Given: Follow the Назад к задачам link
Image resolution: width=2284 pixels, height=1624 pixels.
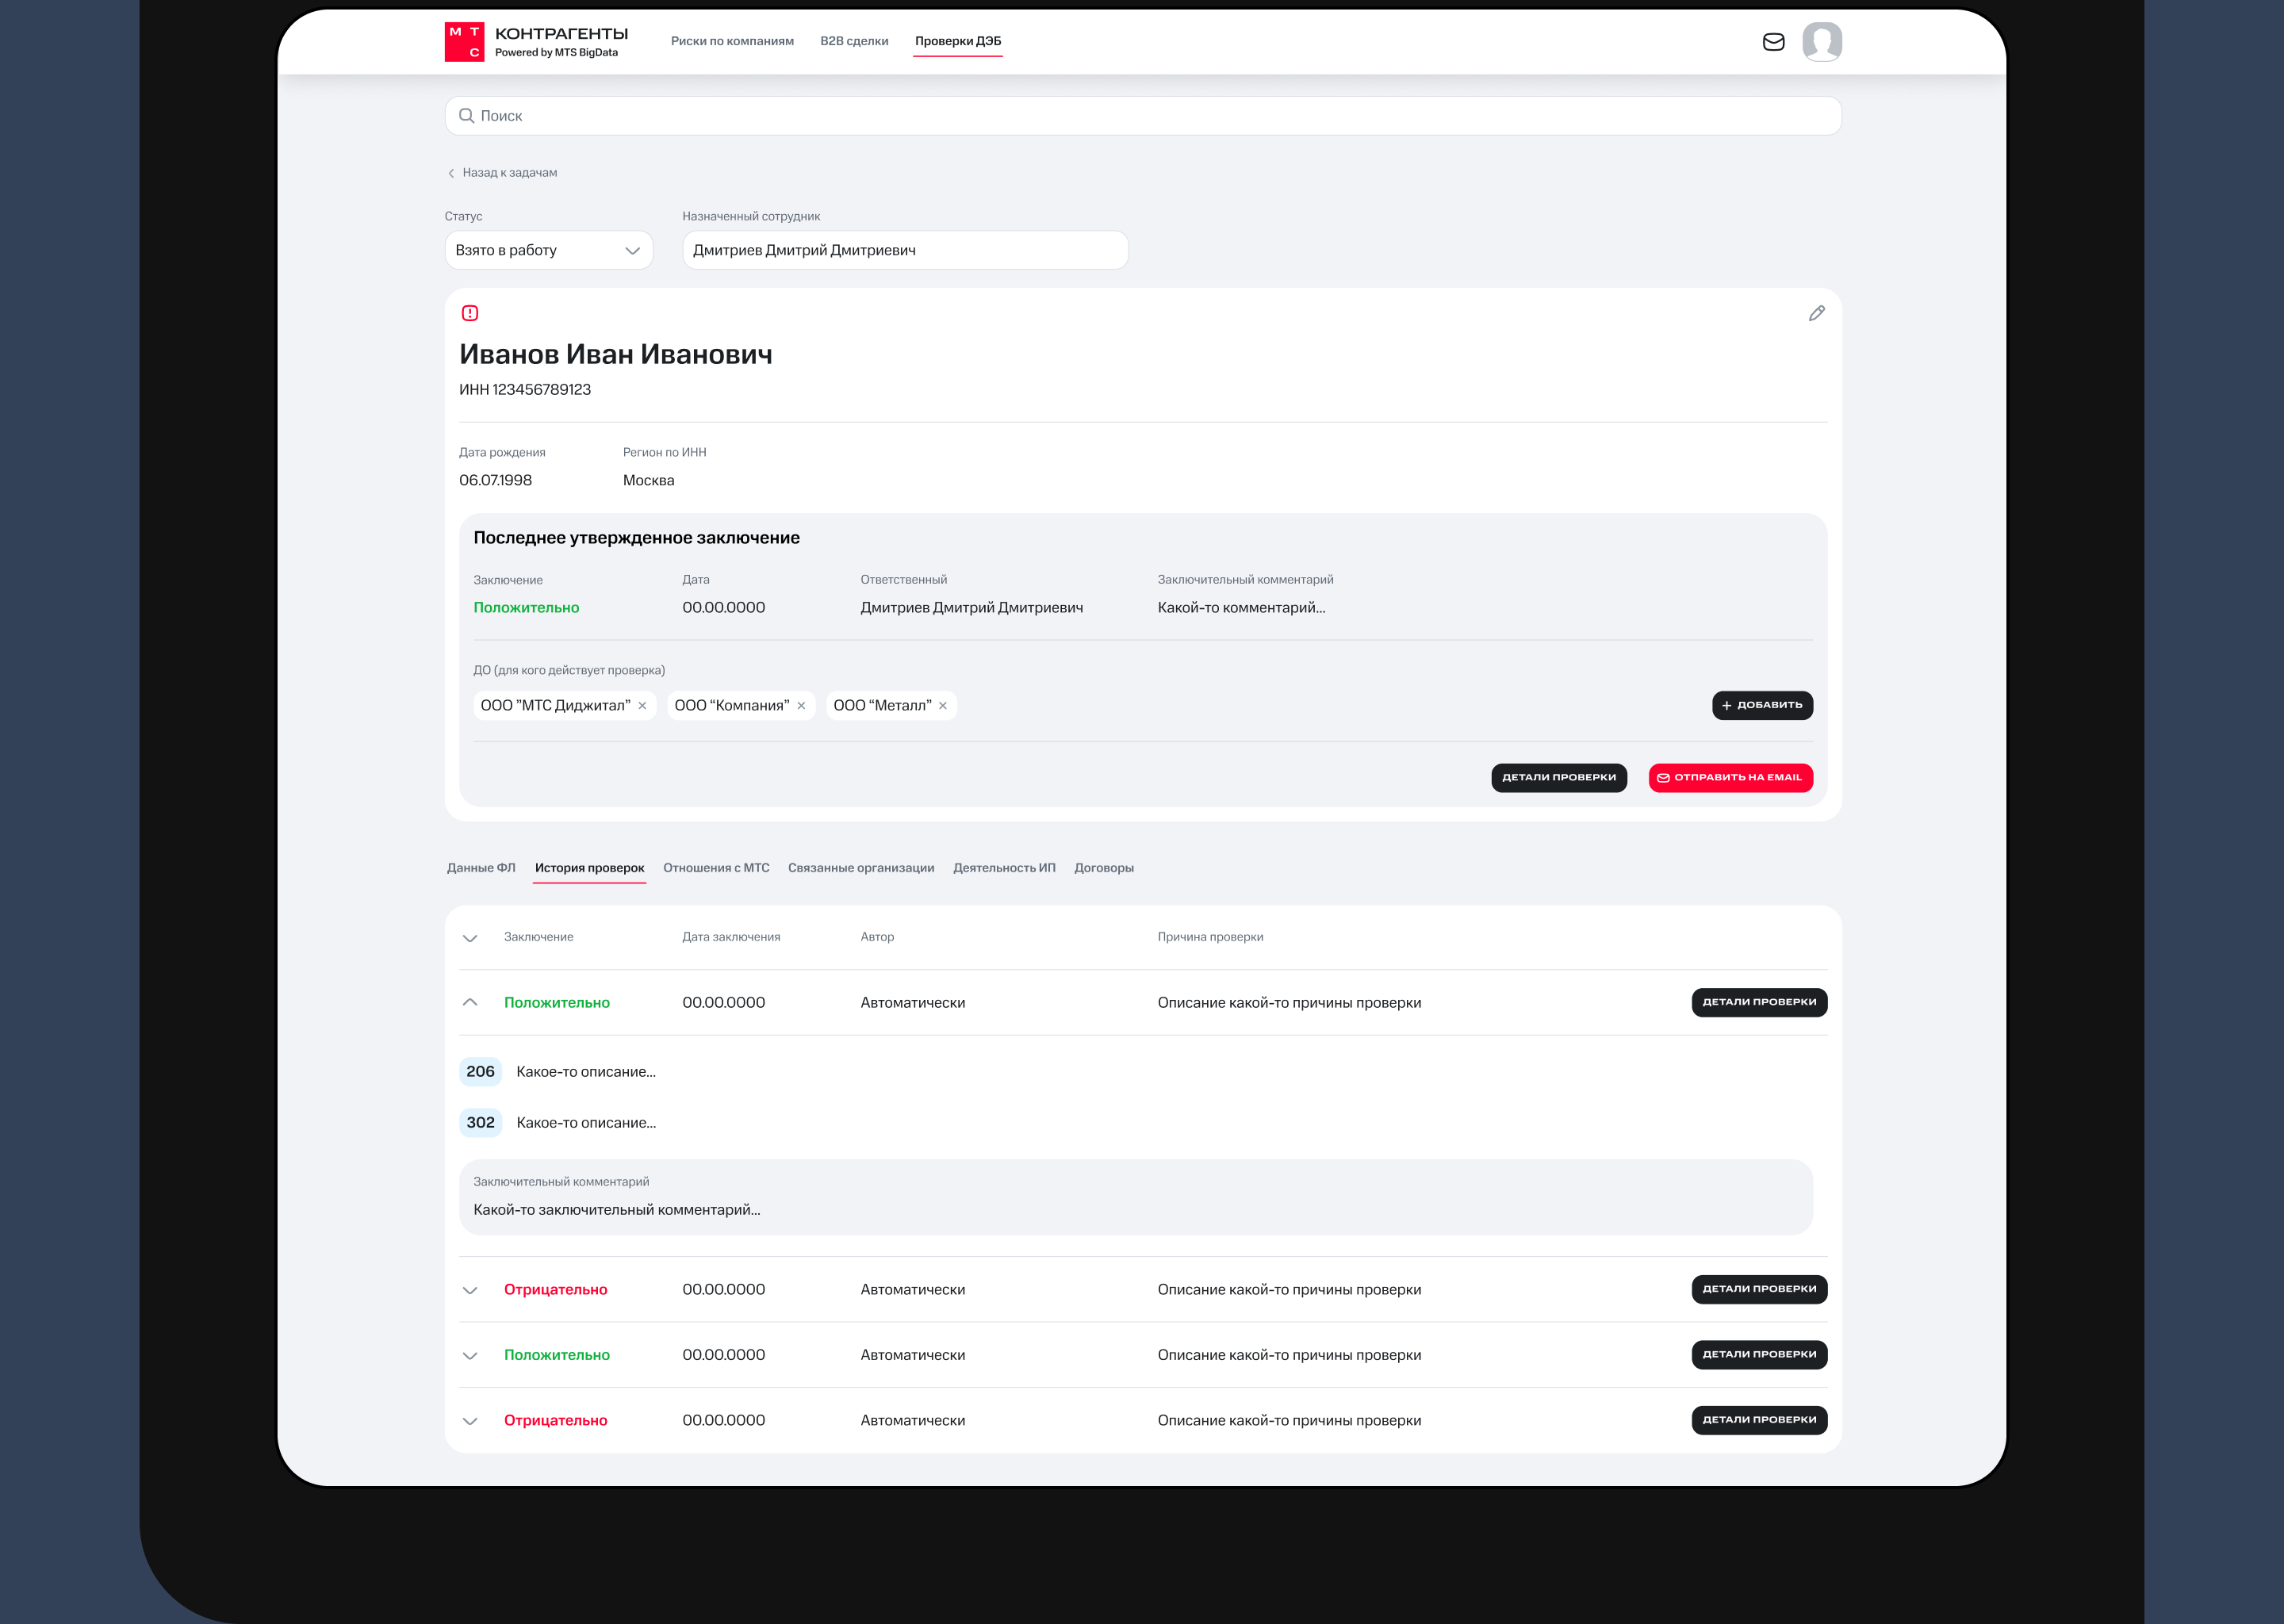Looking at the screenshot, I should 508,173.
